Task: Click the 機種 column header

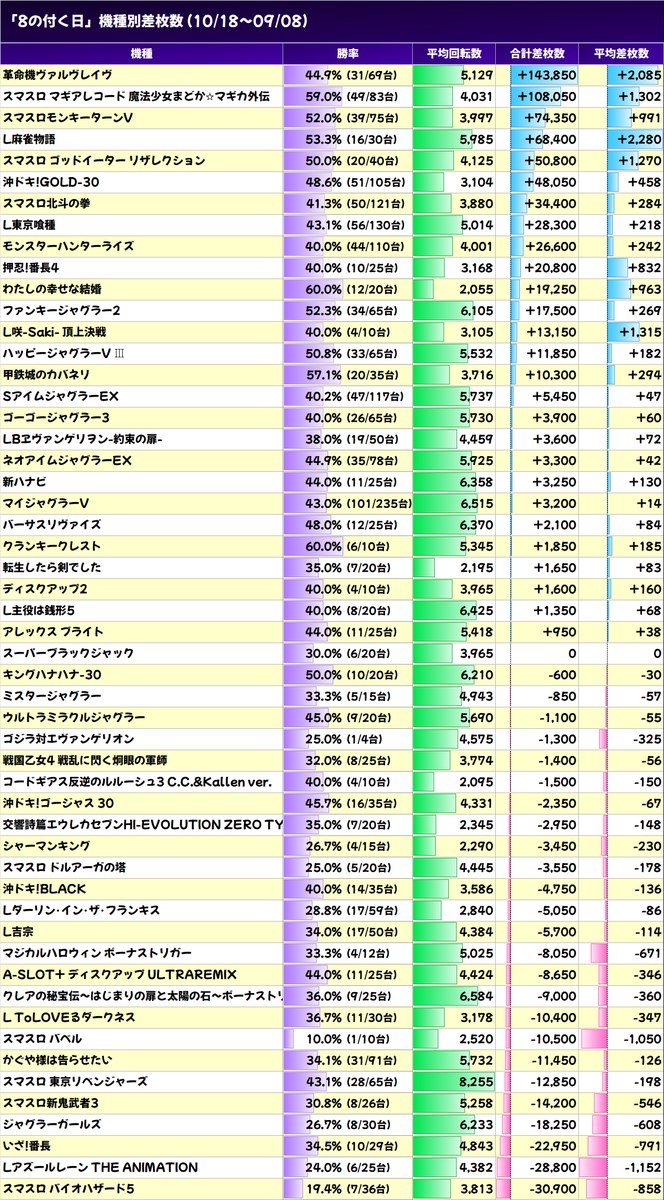Action: [x=141, y=53]
